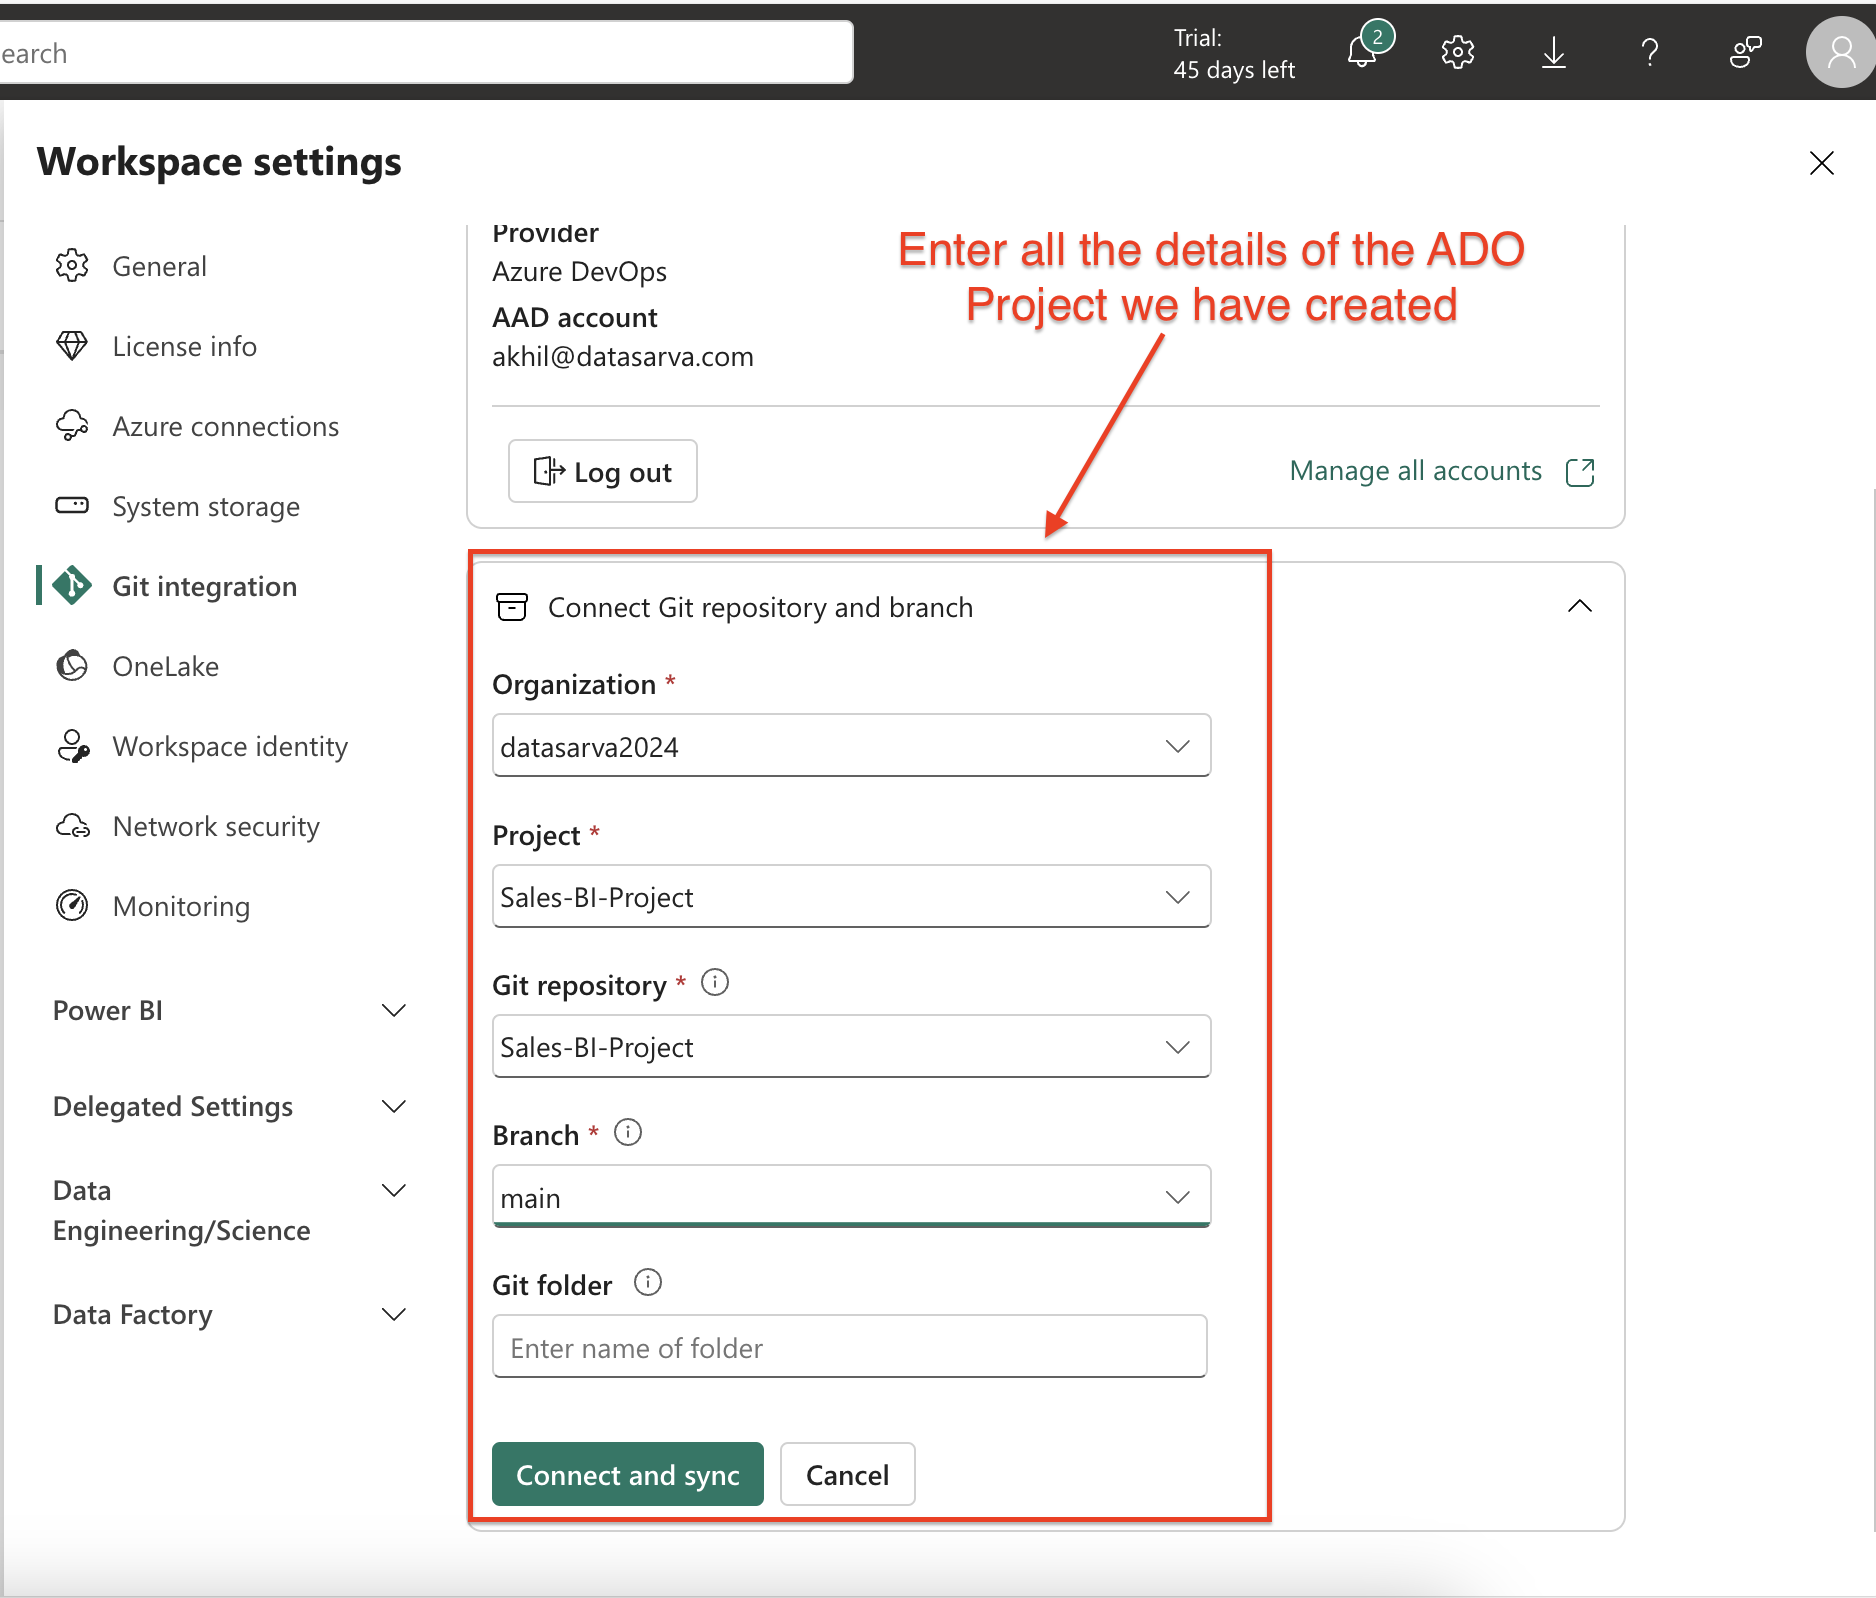Click the Network security cloud icon
1876x1598 pixels.
pyautogui.click(x=72, y=826)
